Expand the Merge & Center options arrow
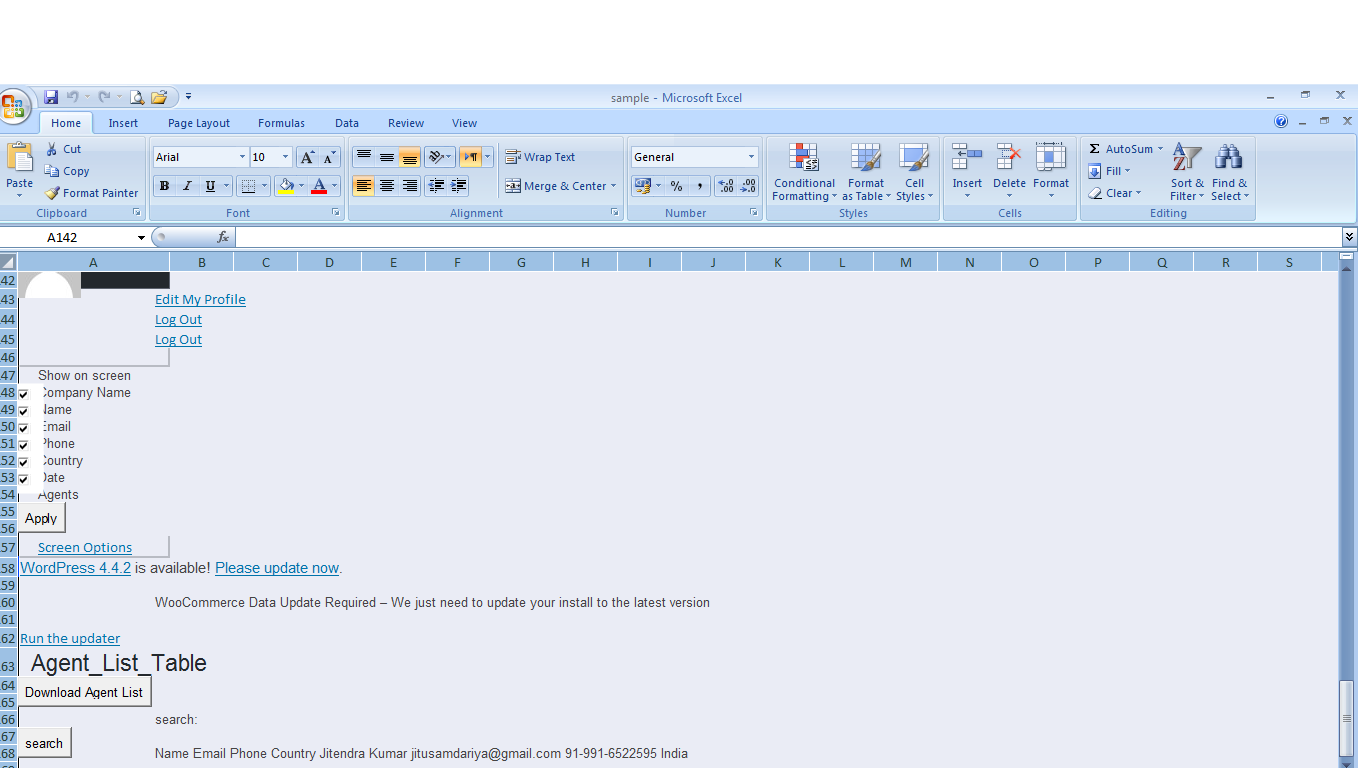Image resolution: width=1366 pixels, height=768 pixels. pos(613,186)
